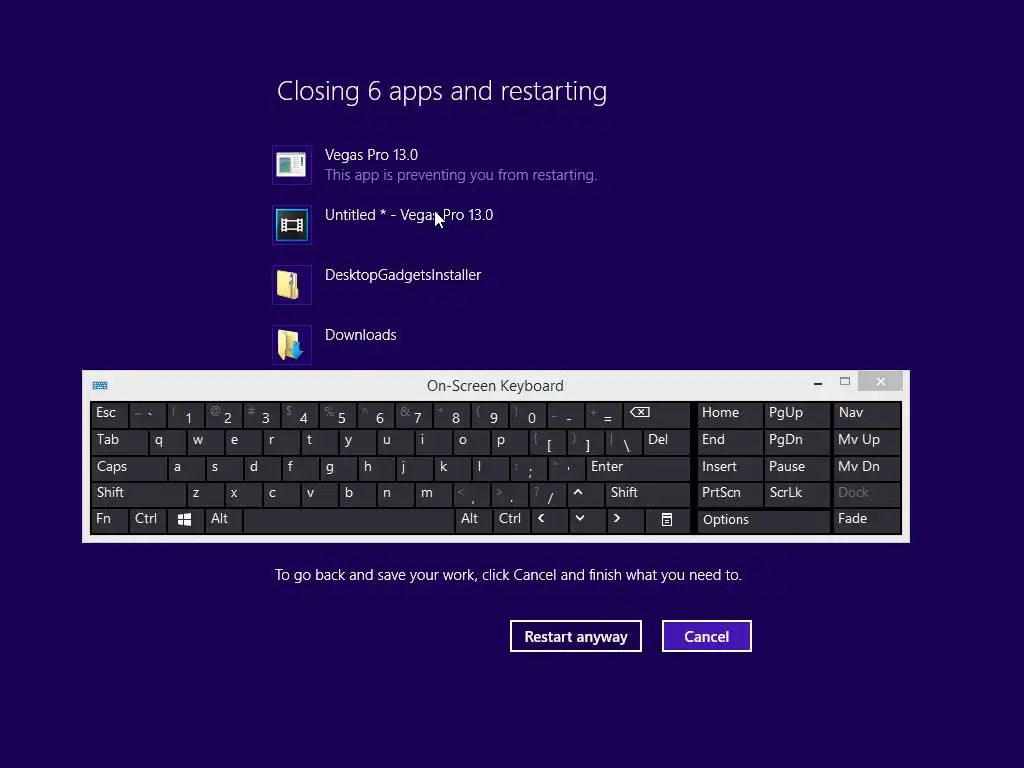Click the Downloads label
The height and width of the screenshot is (768, 1024).
[360, 335]
